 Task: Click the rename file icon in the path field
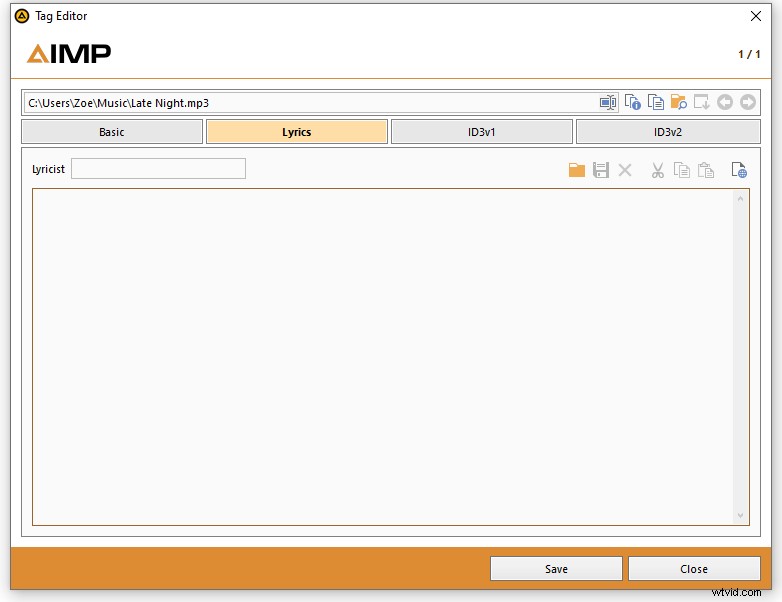(x=607, y=102)
